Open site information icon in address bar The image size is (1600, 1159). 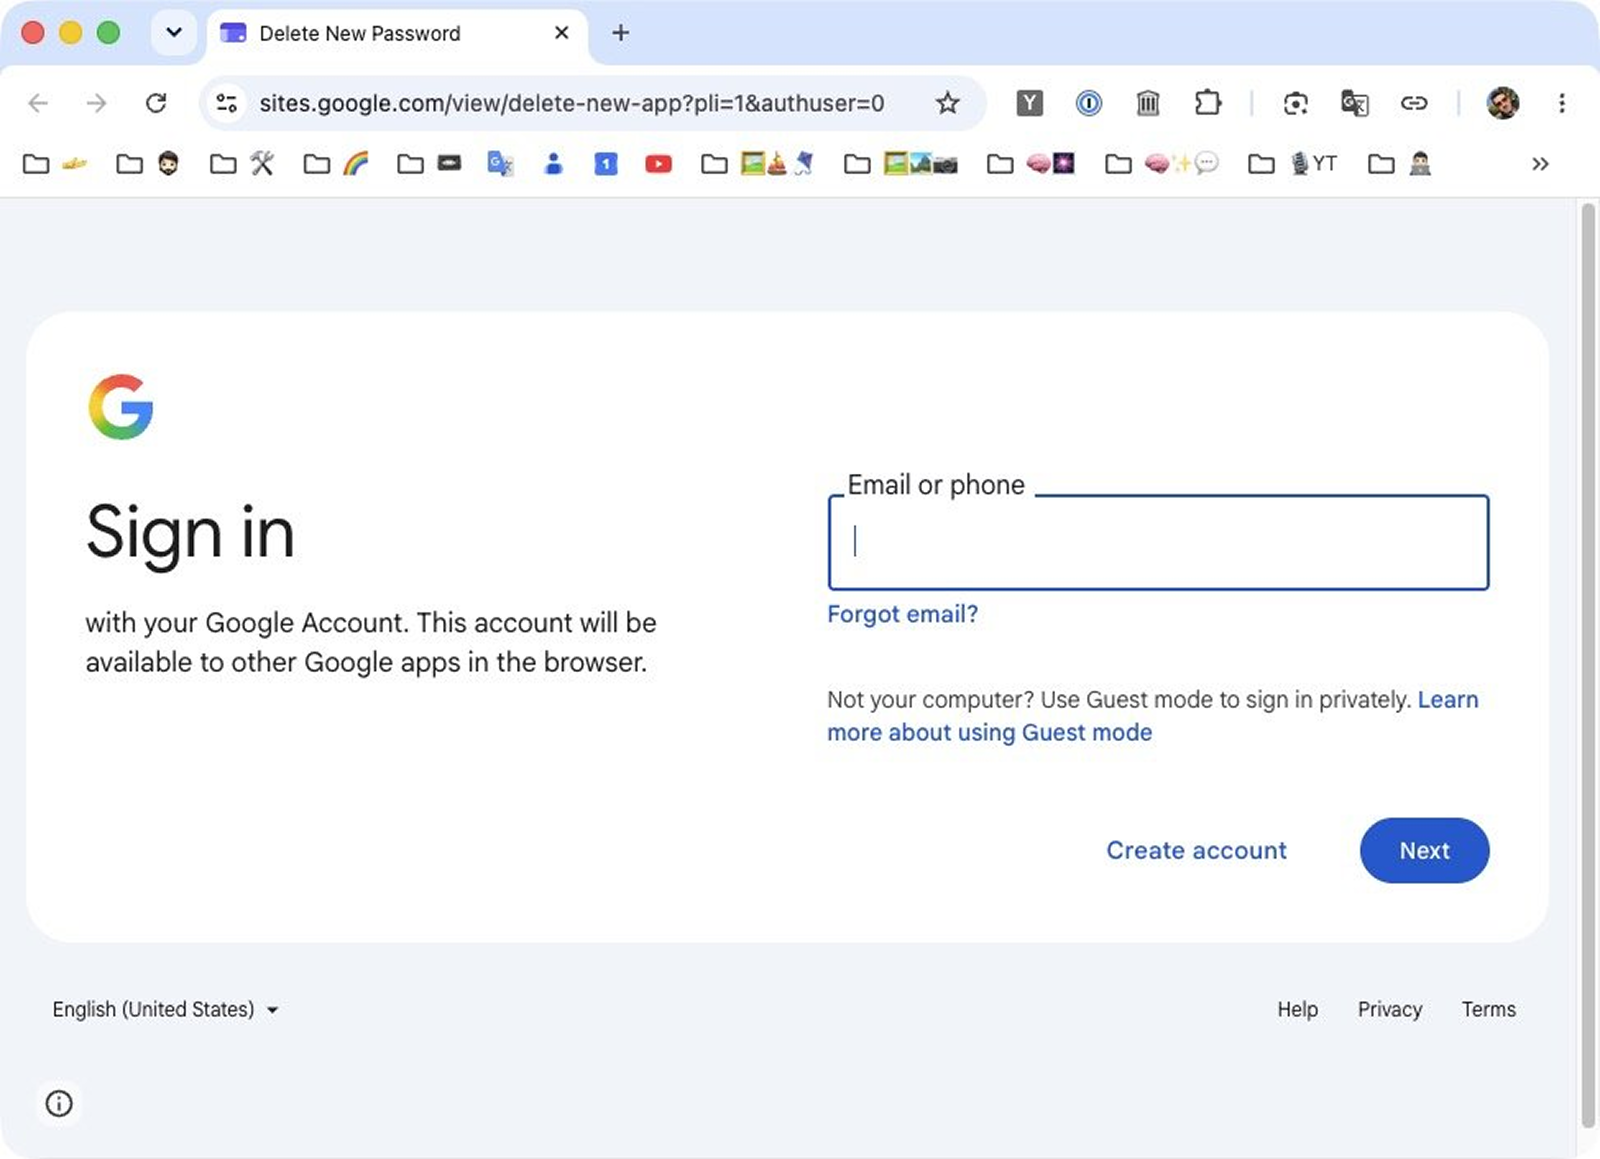click(x=227, y=103)
